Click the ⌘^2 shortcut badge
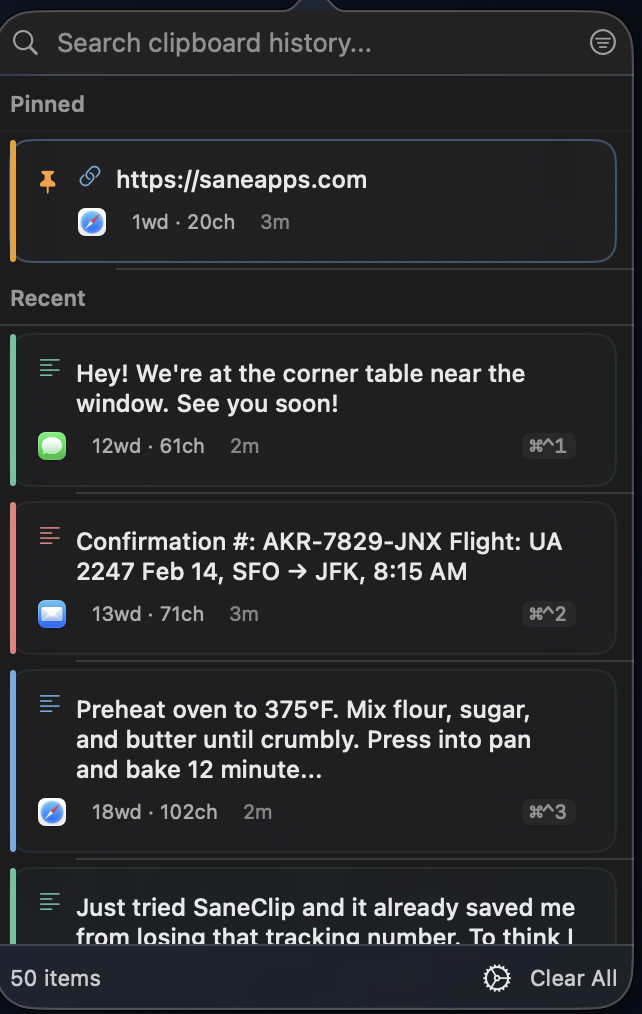642x1014 pixels. tap(548, 614)
